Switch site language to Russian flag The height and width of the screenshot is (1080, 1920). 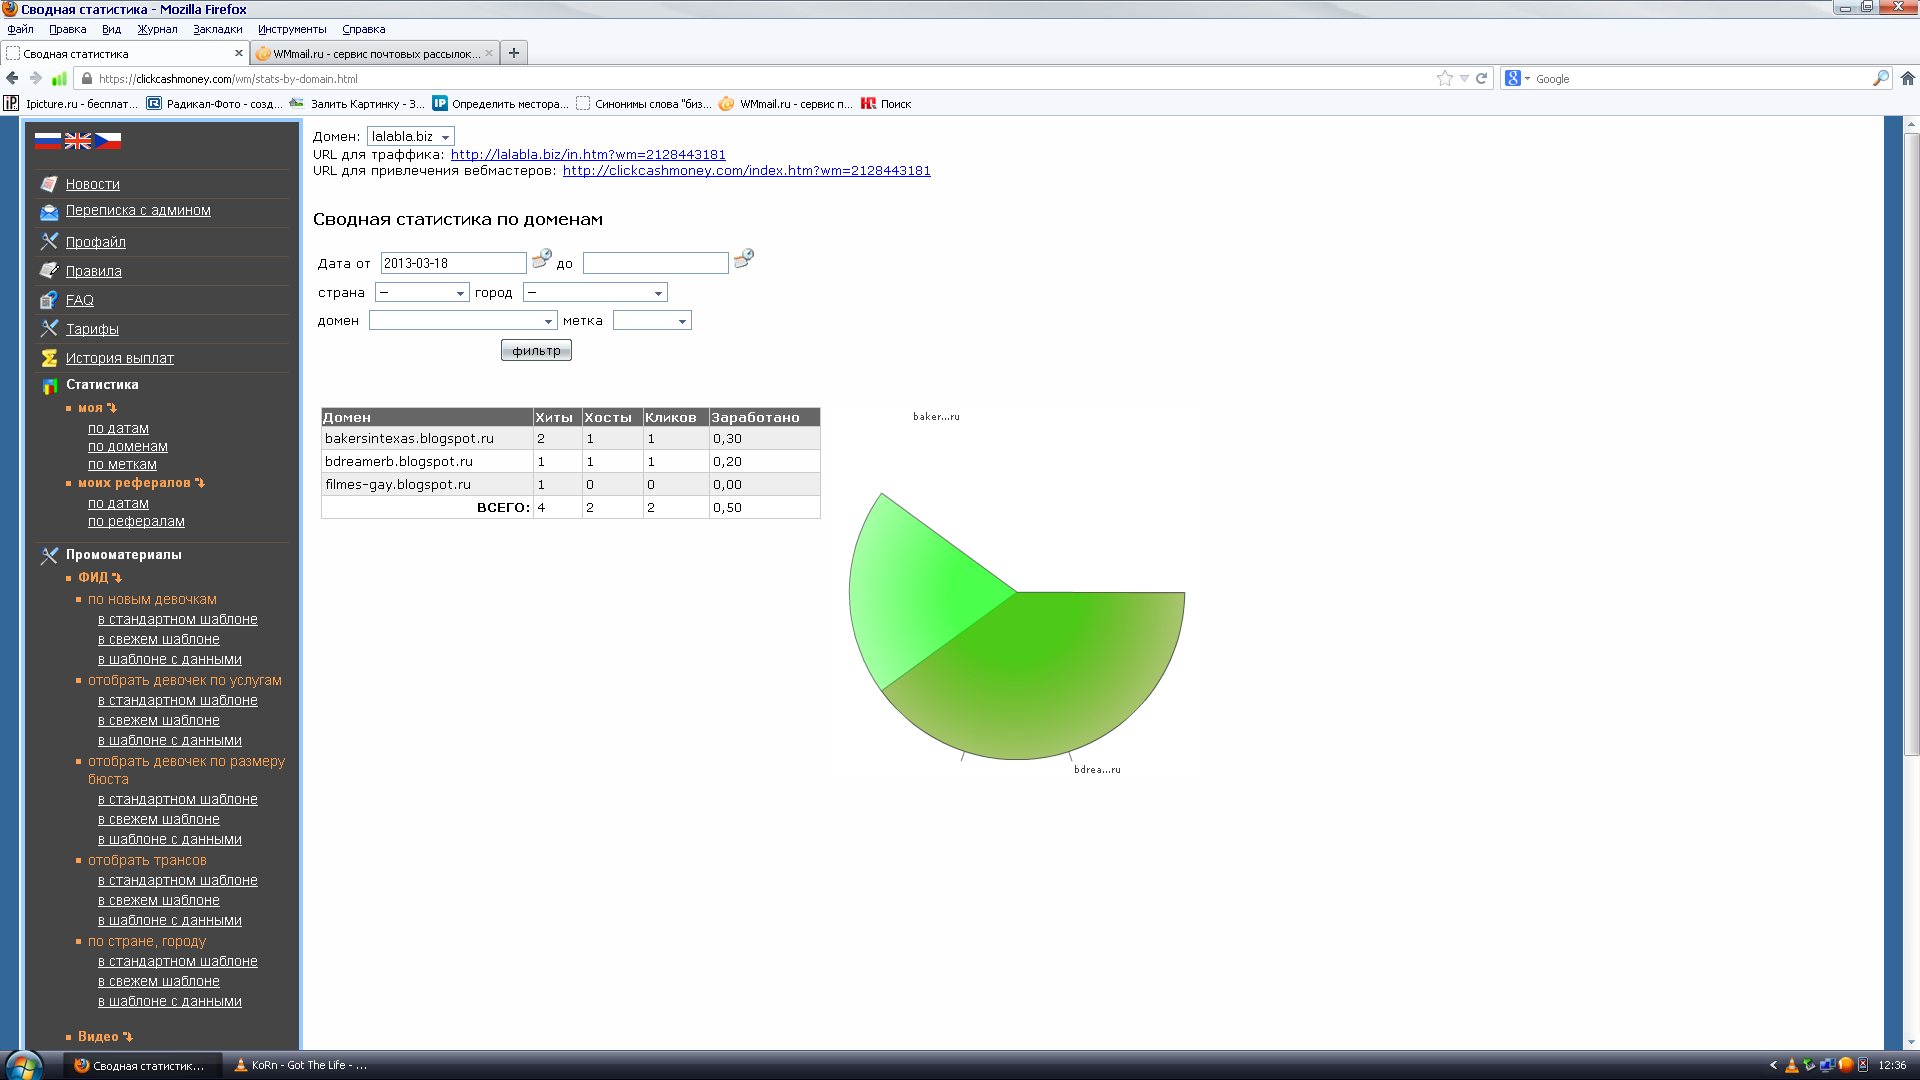47,141
